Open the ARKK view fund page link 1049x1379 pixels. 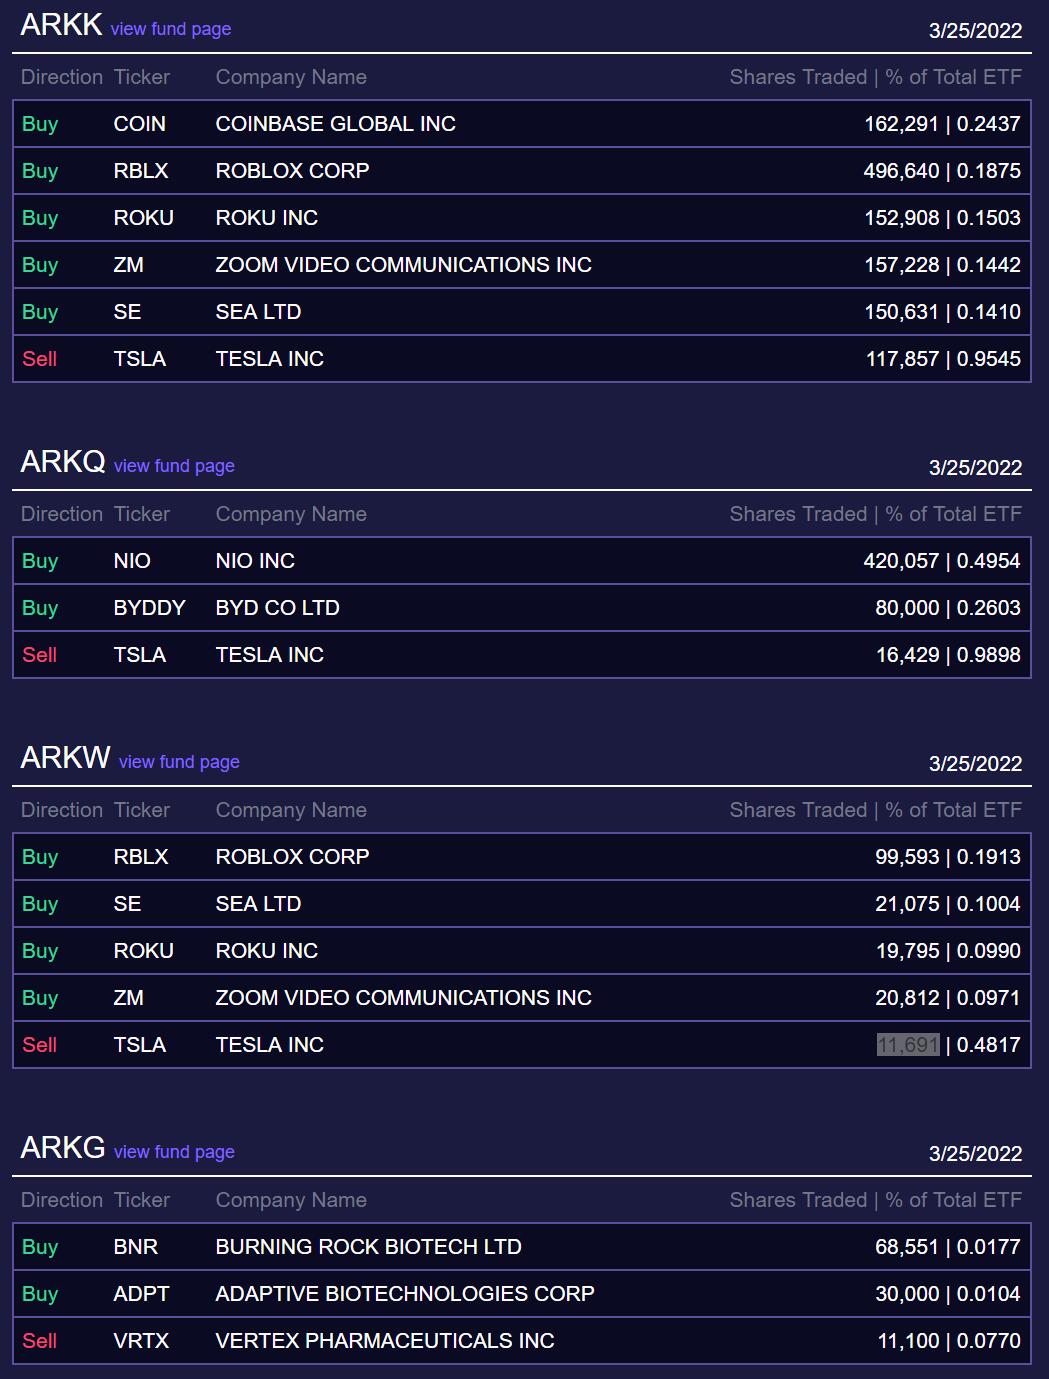(x=170, y=29)
